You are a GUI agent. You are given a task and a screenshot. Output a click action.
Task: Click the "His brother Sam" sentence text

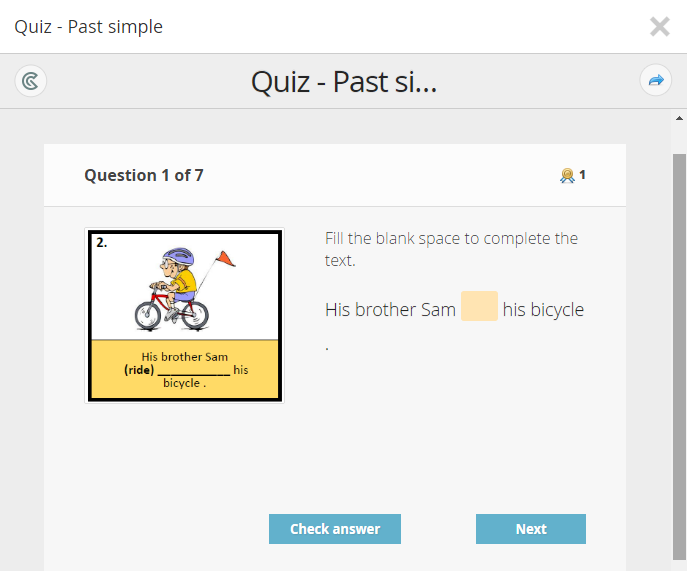click(x=390, y=310)
